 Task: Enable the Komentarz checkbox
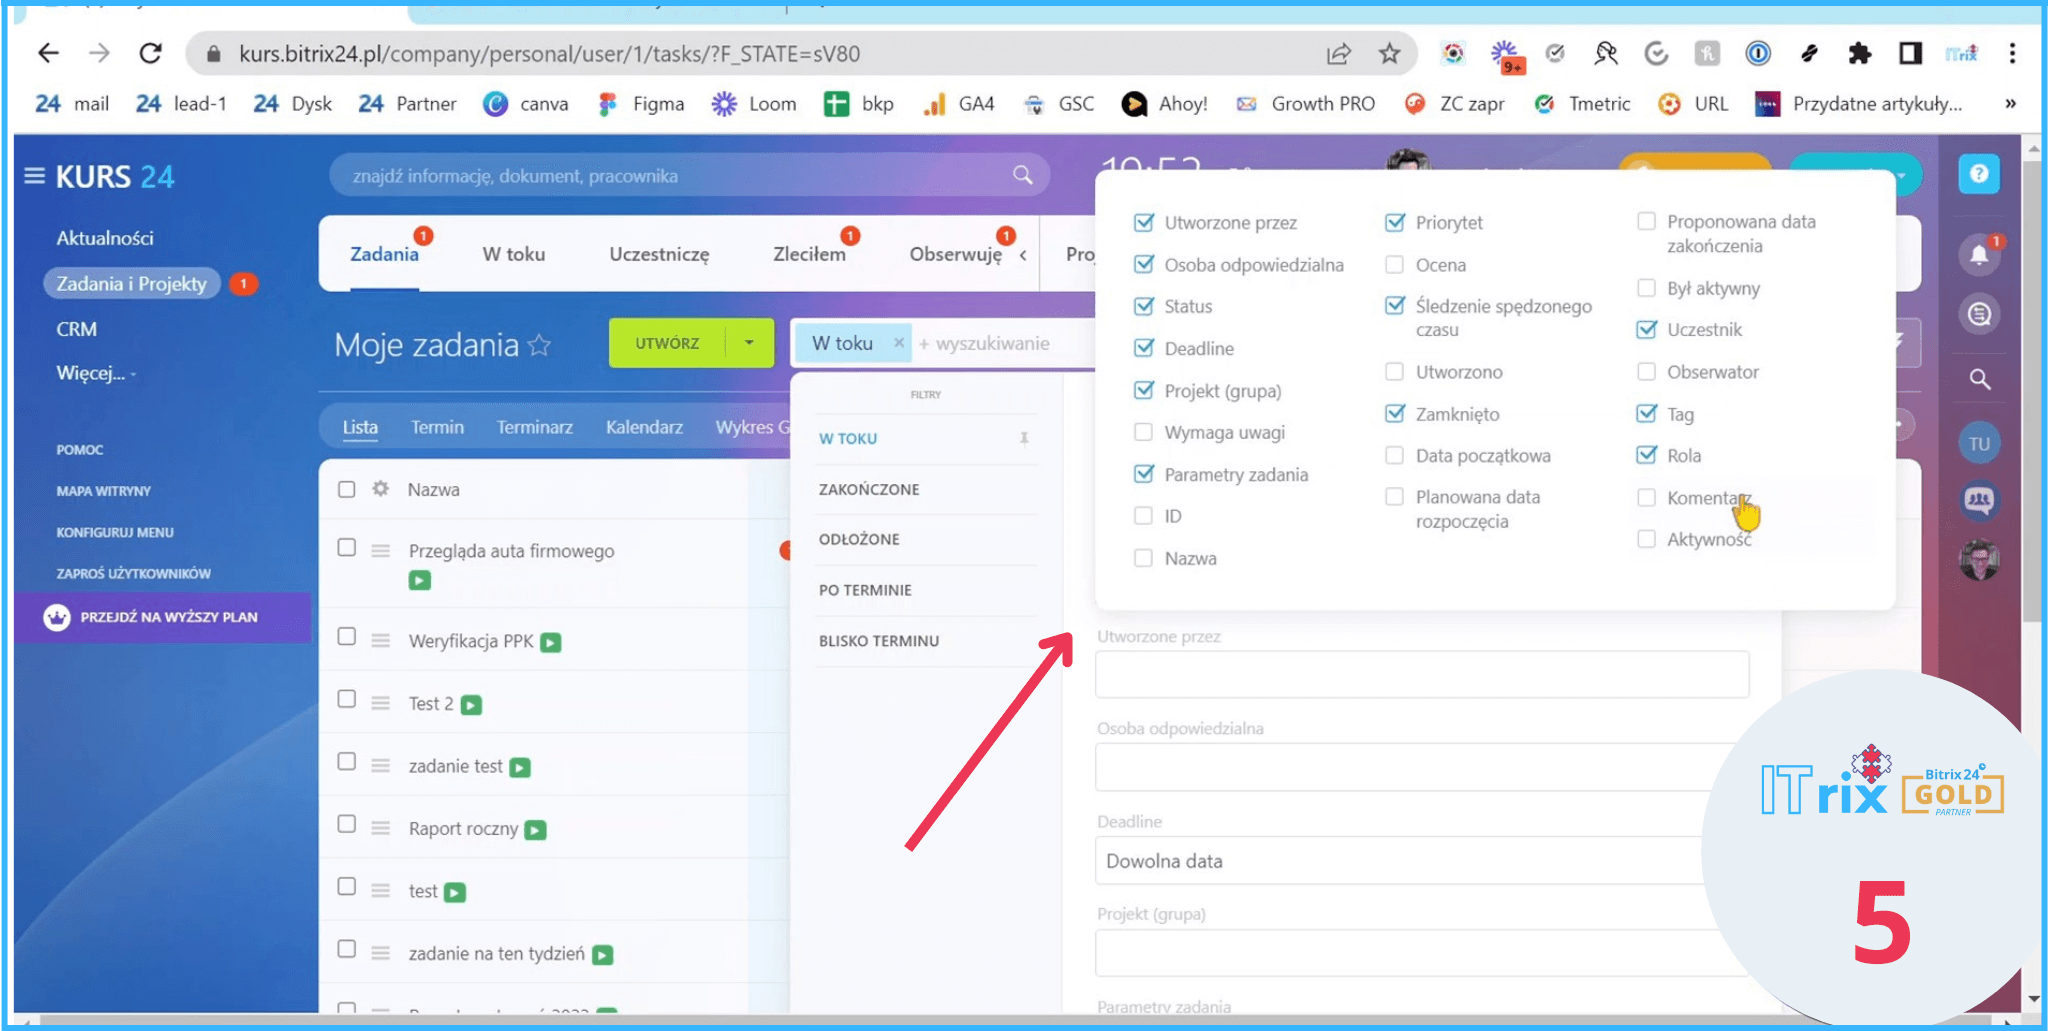1646,497
